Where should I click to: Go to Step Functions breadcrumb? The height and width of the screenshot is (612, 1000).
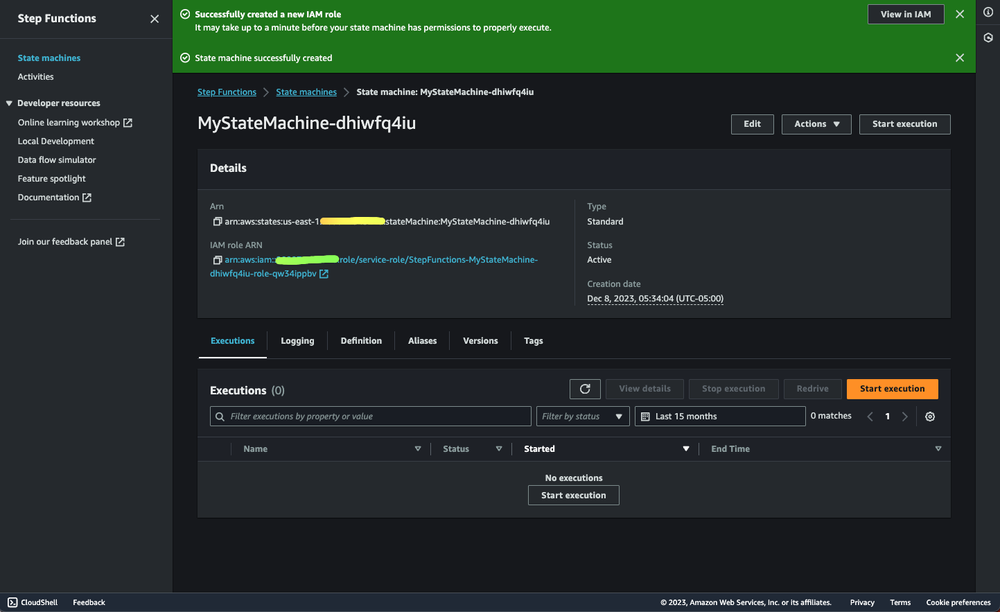[226, 92]
